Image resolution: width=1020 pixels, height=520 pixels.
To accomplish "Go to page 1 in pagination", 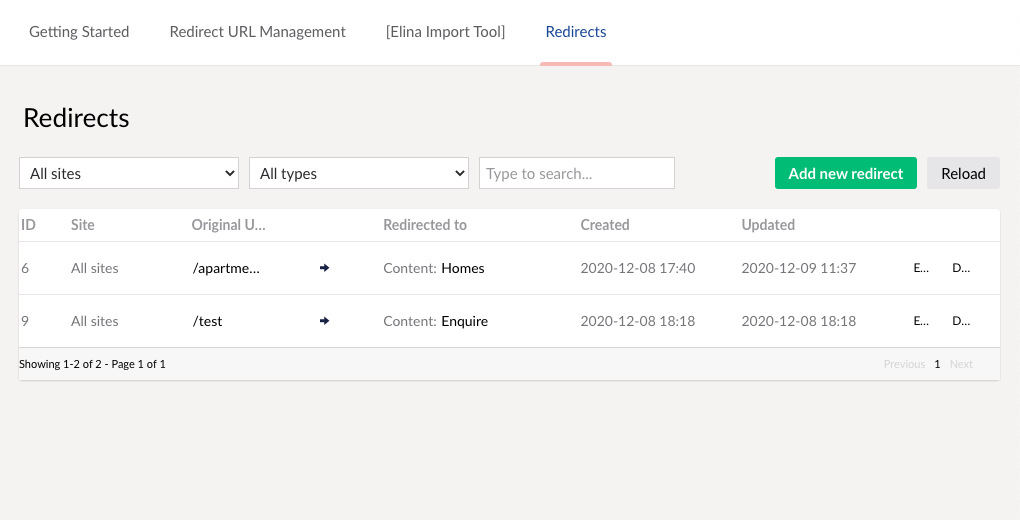I will pos(937,364).
